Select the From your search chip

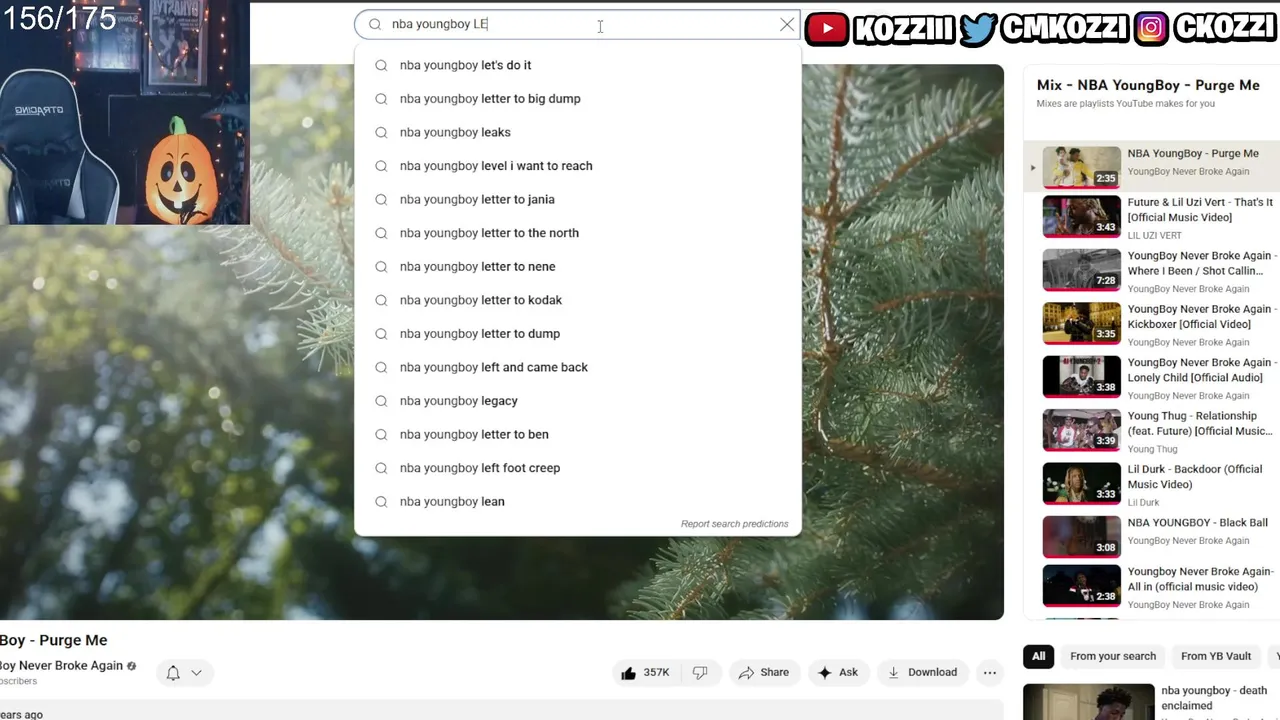(1113, 656)
